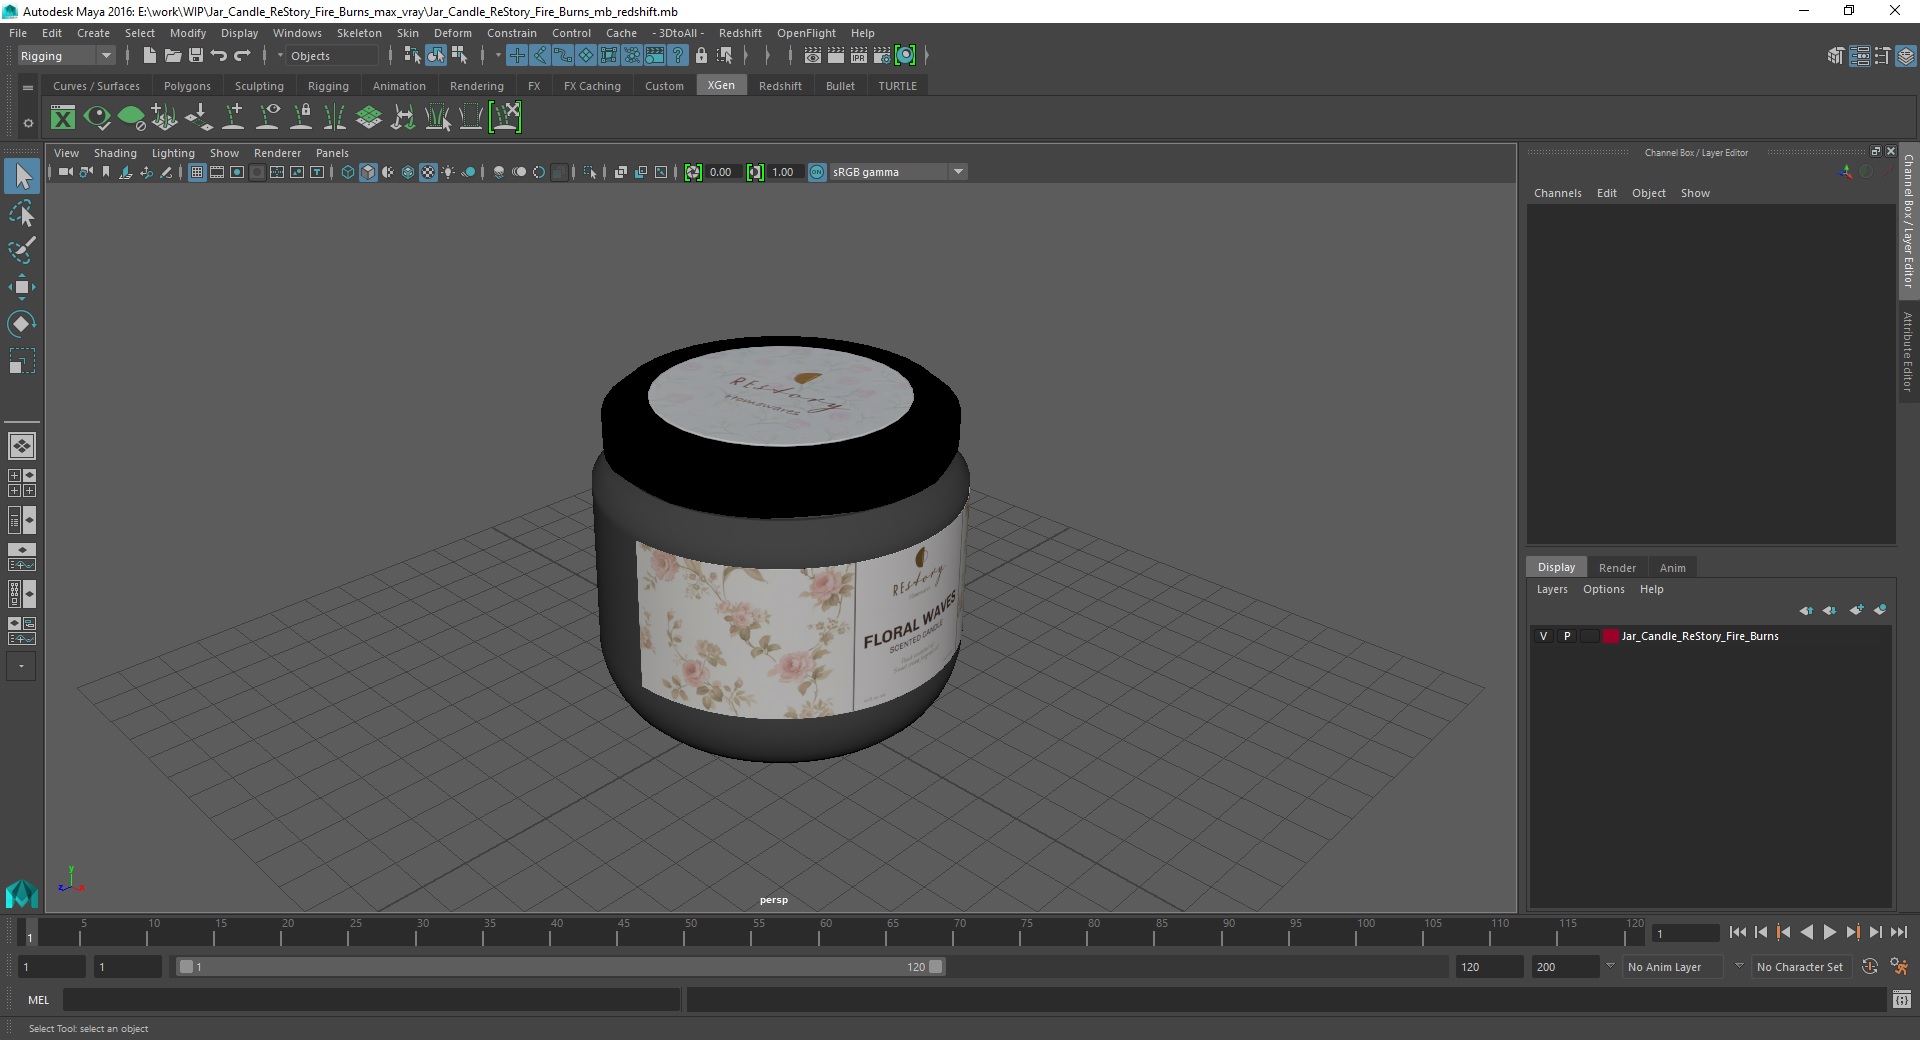Open a scene with folder icon
This screenshot has width=1920, height=1040.
click(172, 56)
